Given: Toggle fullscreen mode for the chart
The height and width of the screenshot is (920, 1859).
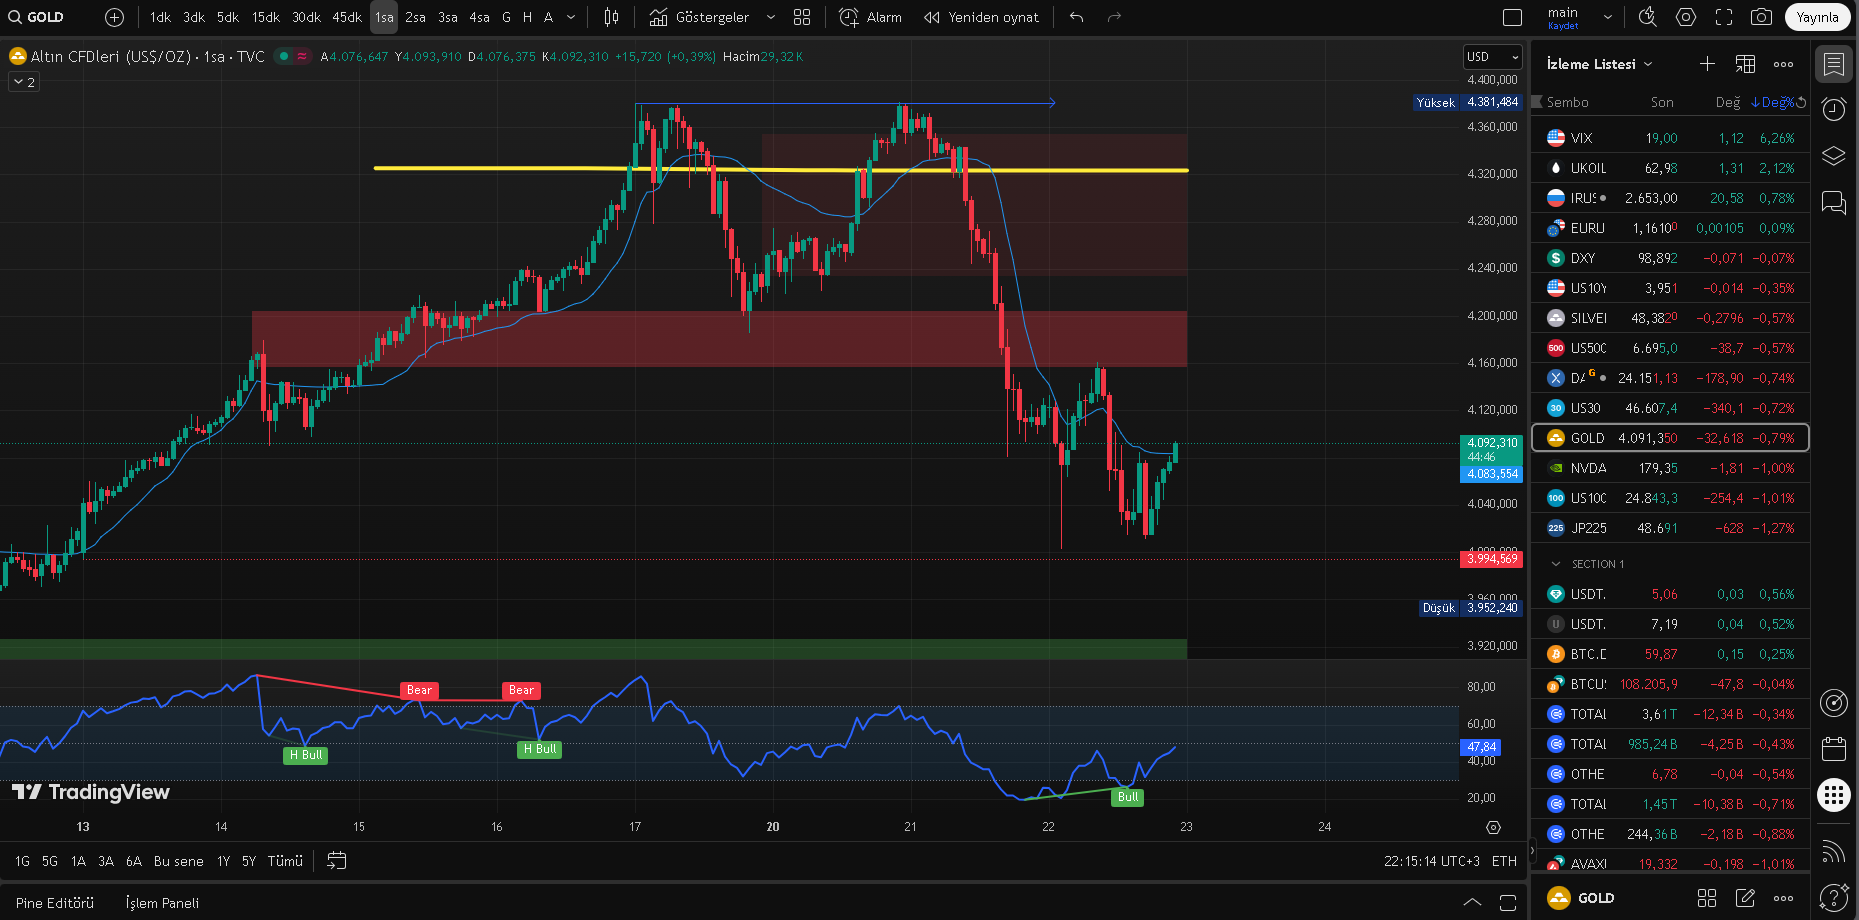Looking at the screenshot, I should point(1724,17).
